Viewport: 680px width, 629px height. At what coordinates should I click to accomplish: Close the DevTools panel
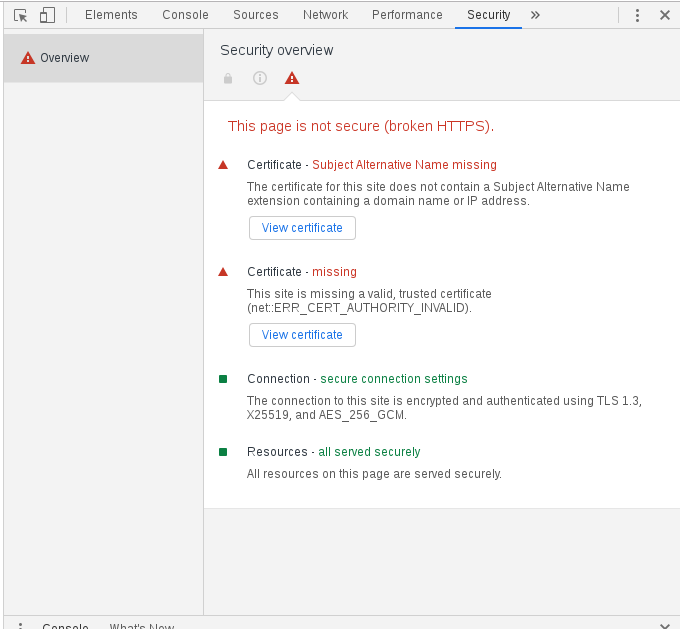coord(664,15)
